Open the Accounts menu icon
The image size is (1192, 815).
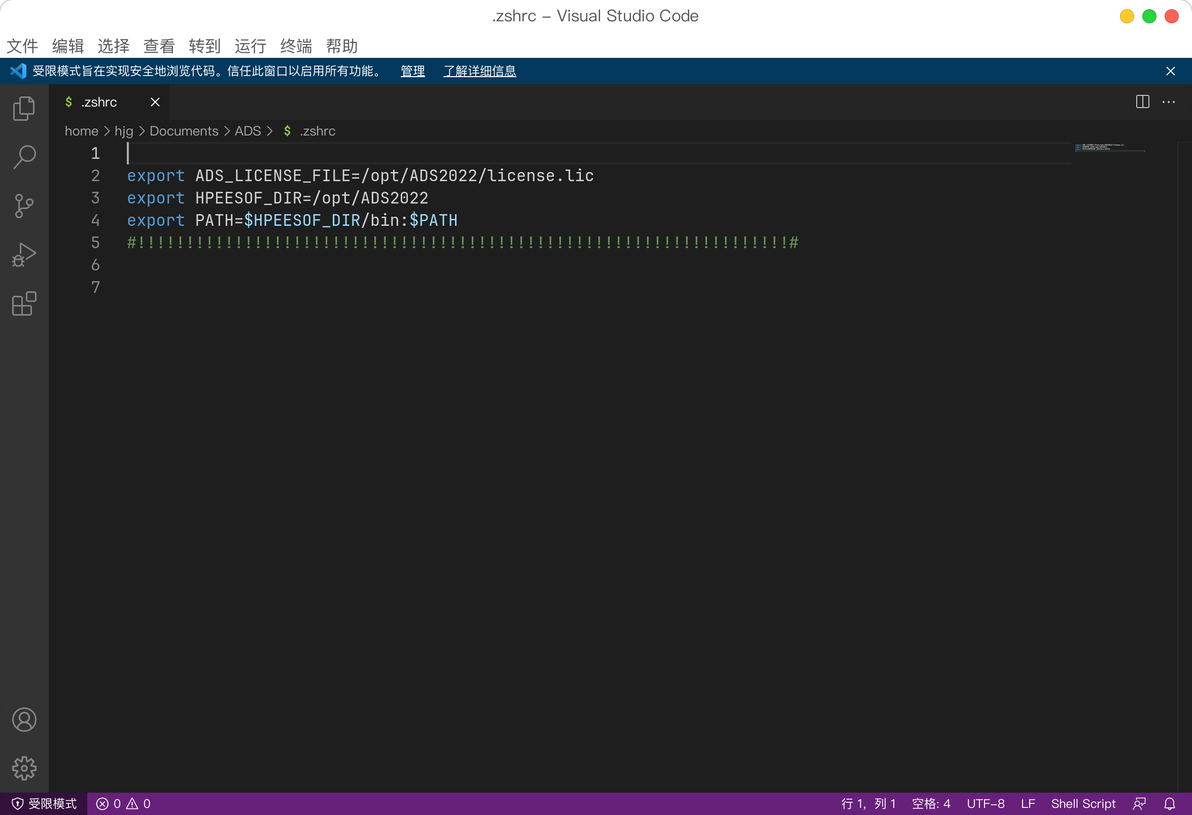[24, 719]
